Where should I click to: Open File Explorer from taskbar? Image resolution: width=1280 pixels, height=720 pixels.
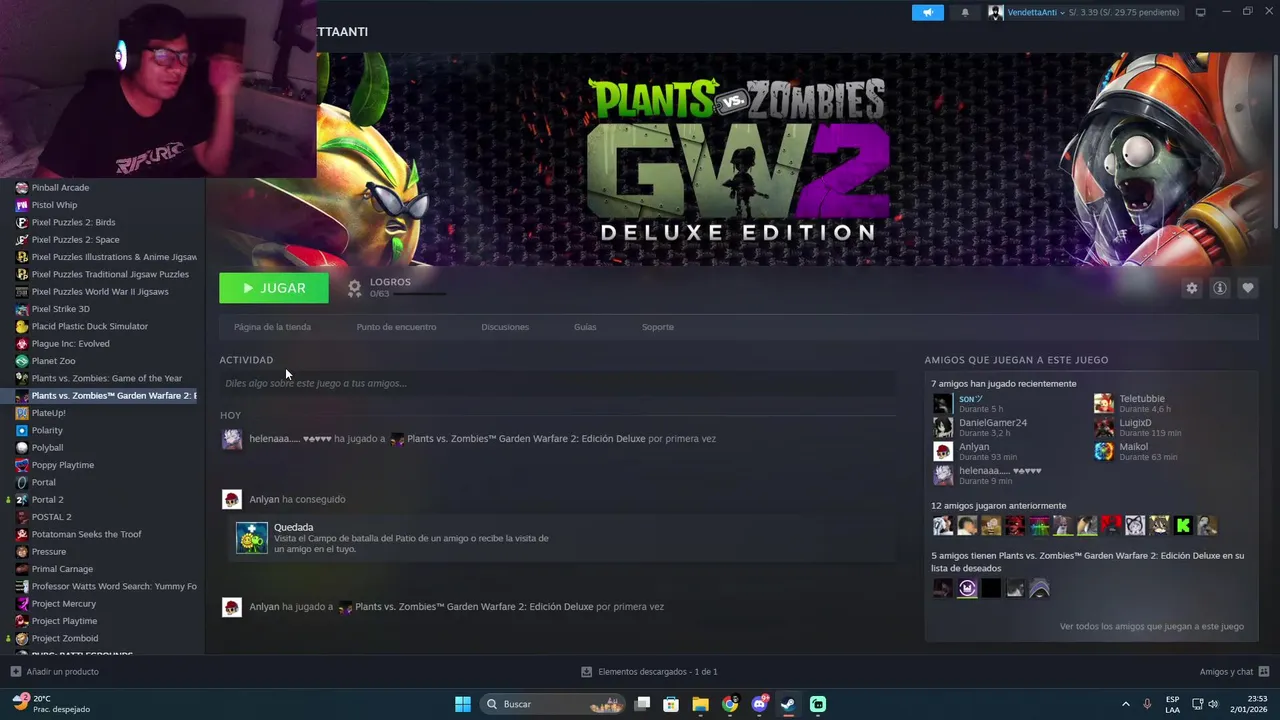tap(700, 704)
